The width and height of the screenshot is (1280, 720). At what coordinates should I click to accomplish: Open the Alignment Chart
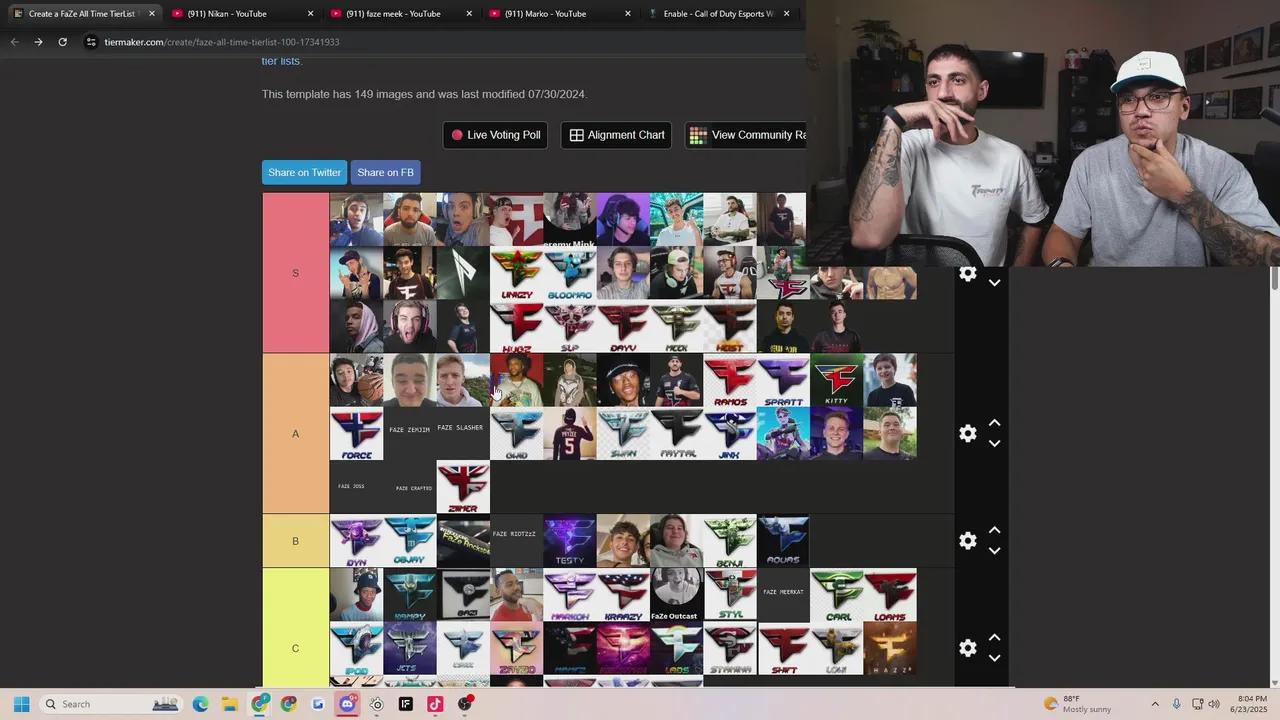616,135
